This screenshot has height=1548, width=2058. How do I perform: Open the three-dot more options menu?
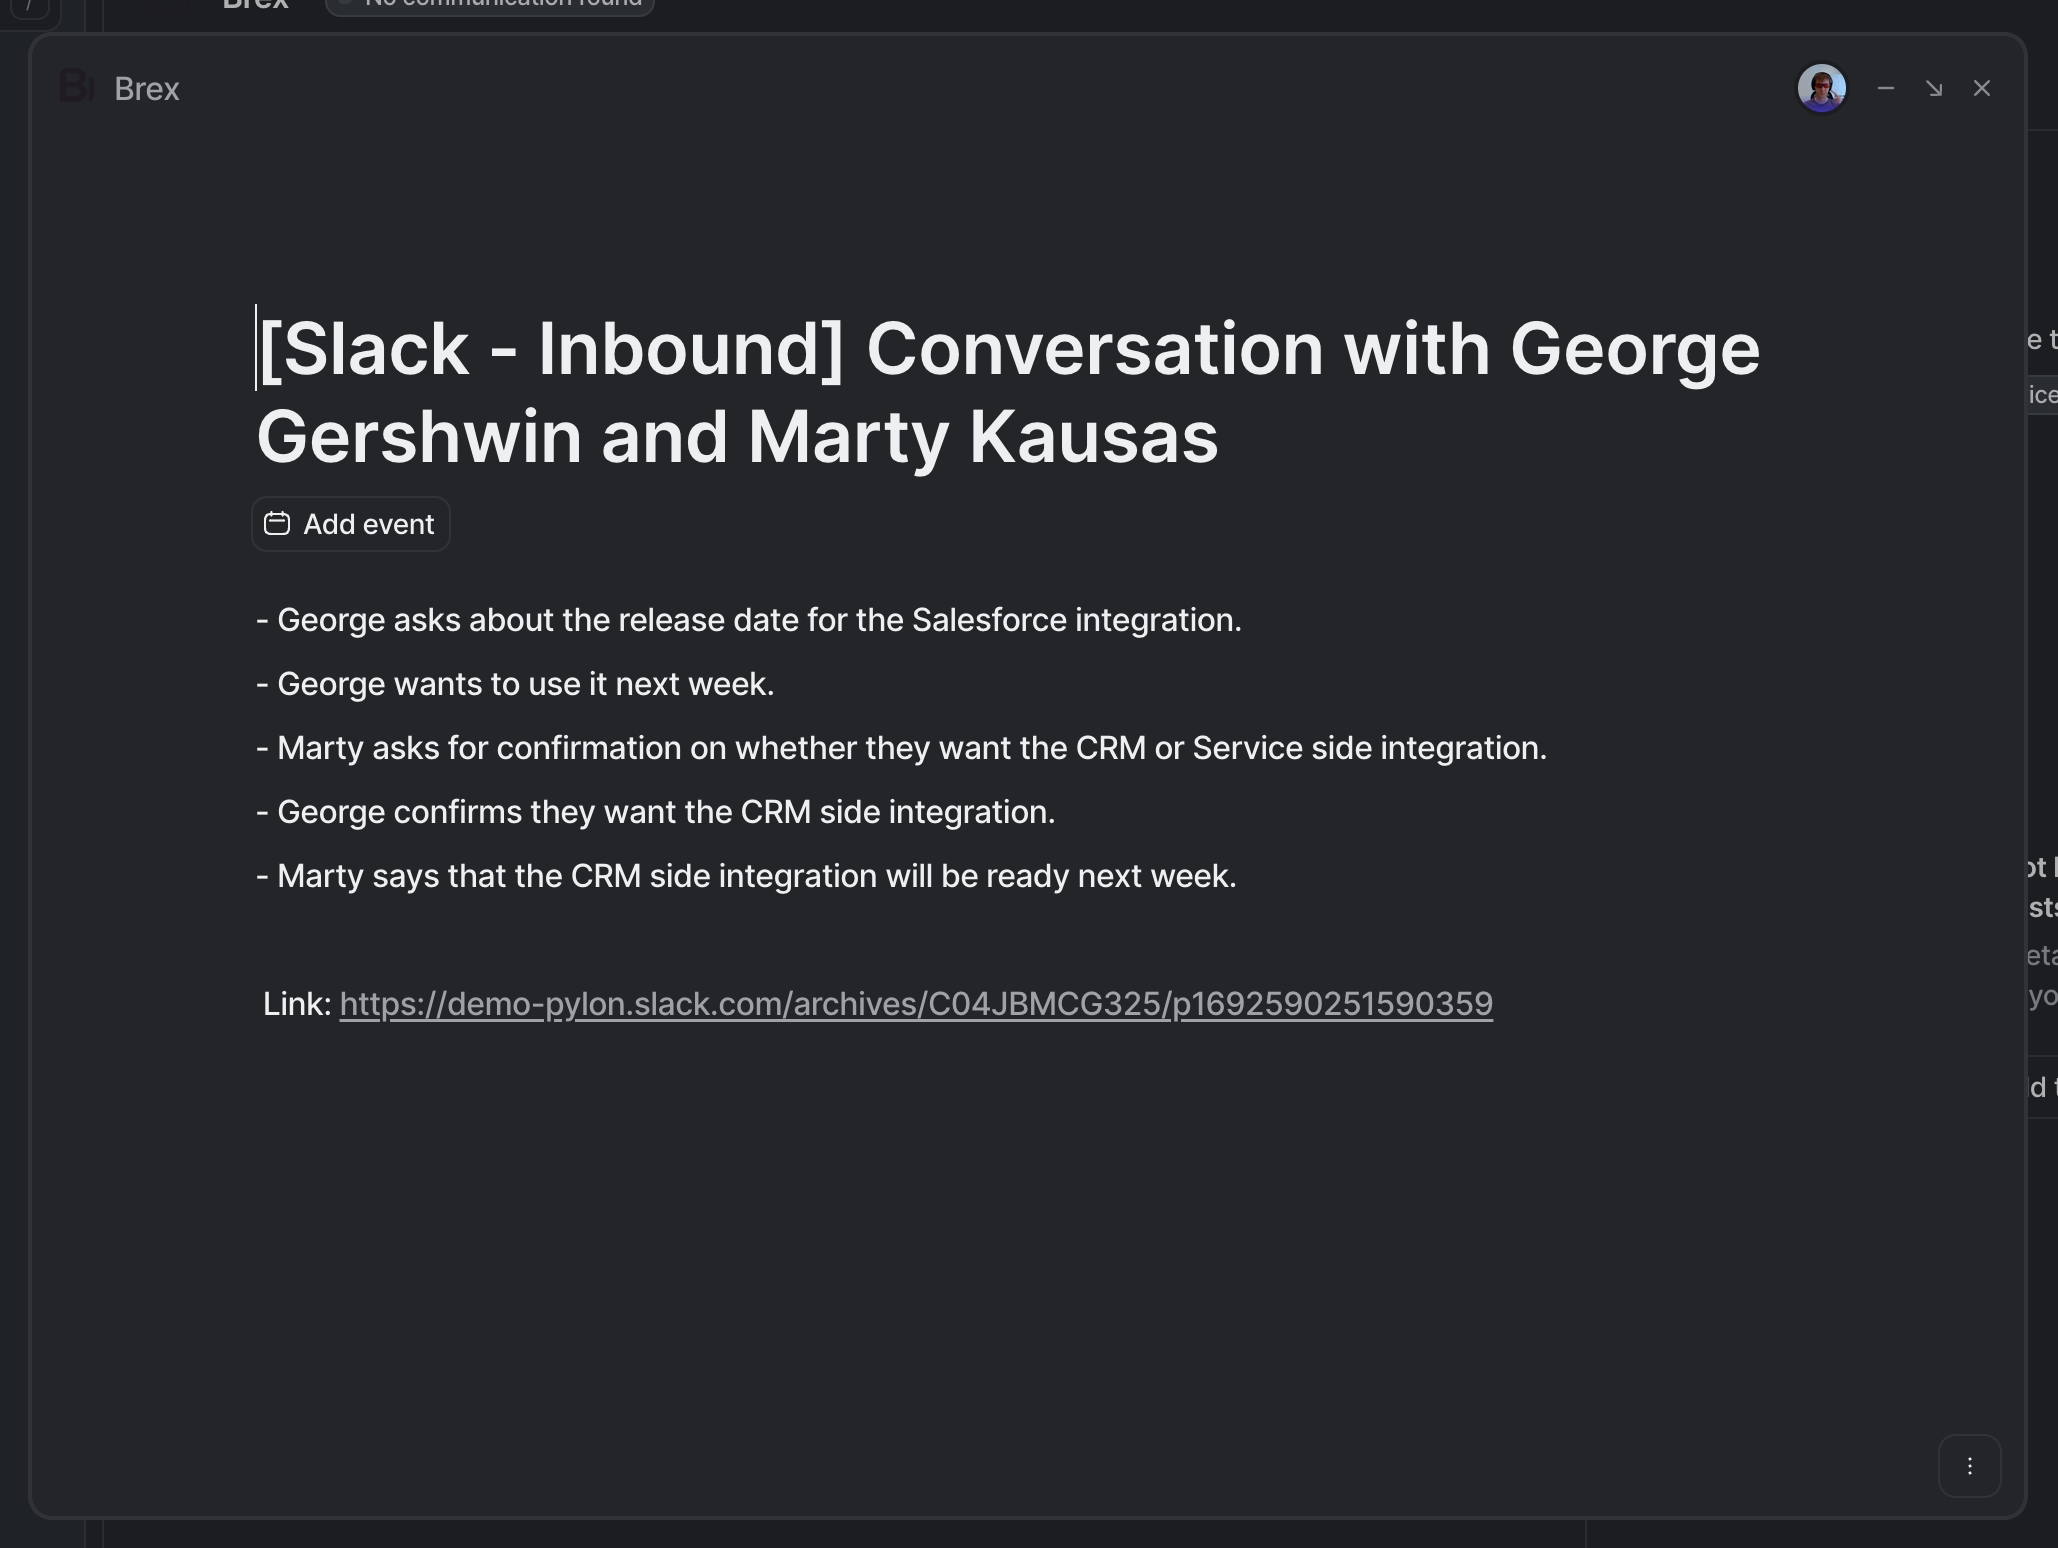click(1969, 1466)
